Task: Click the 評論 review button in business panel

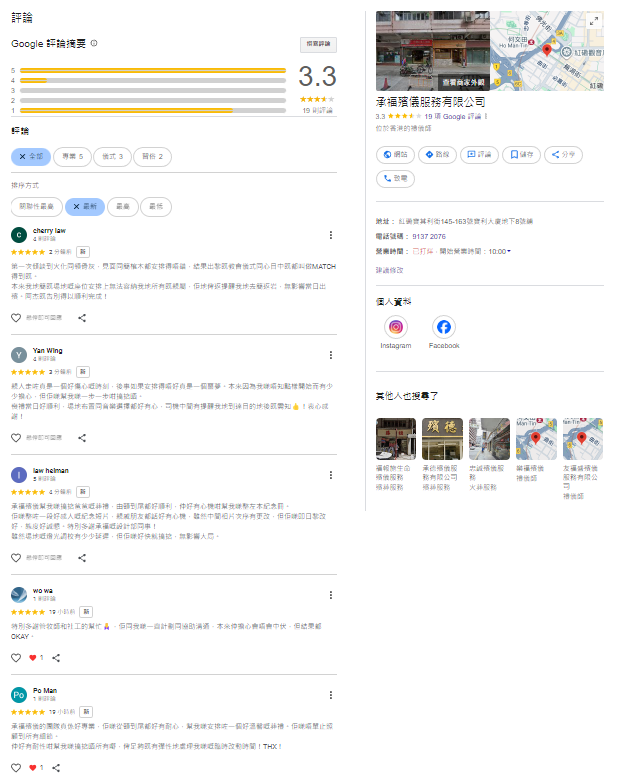Action: pos(479,155)
